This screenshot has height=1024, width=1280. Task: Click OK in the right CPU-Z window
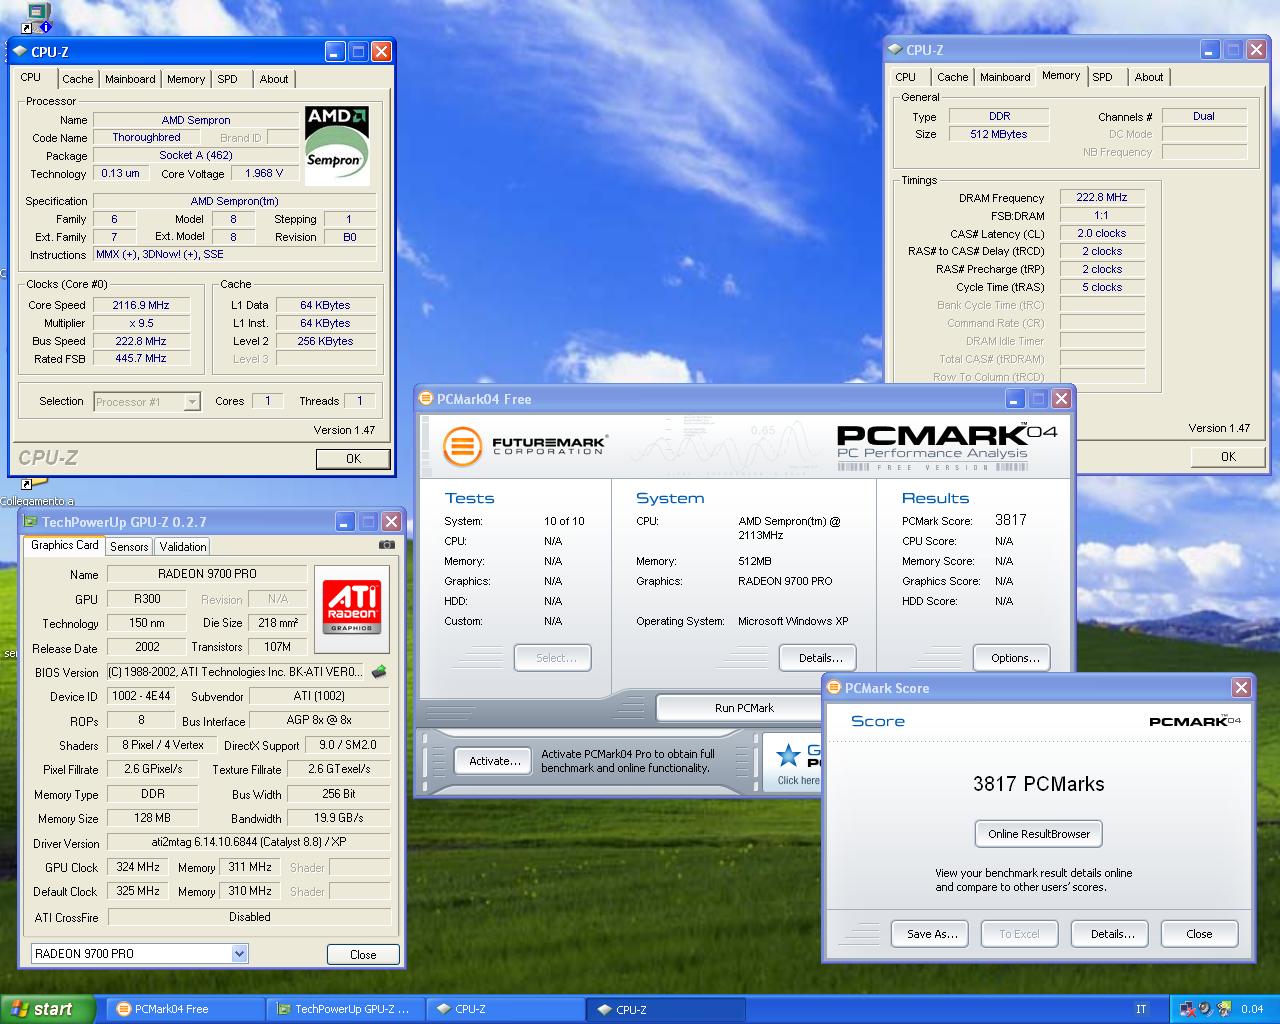1228,456
